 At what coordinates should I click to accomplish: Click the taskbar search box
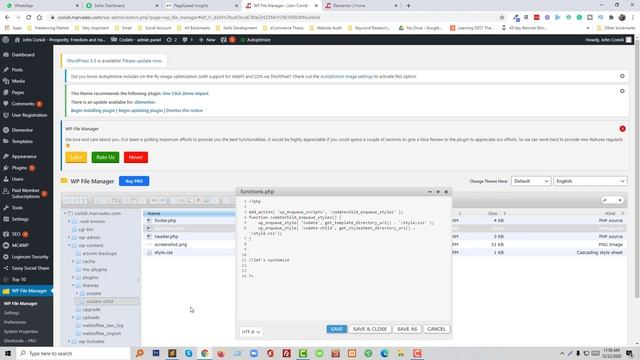(x=73, y=353)
